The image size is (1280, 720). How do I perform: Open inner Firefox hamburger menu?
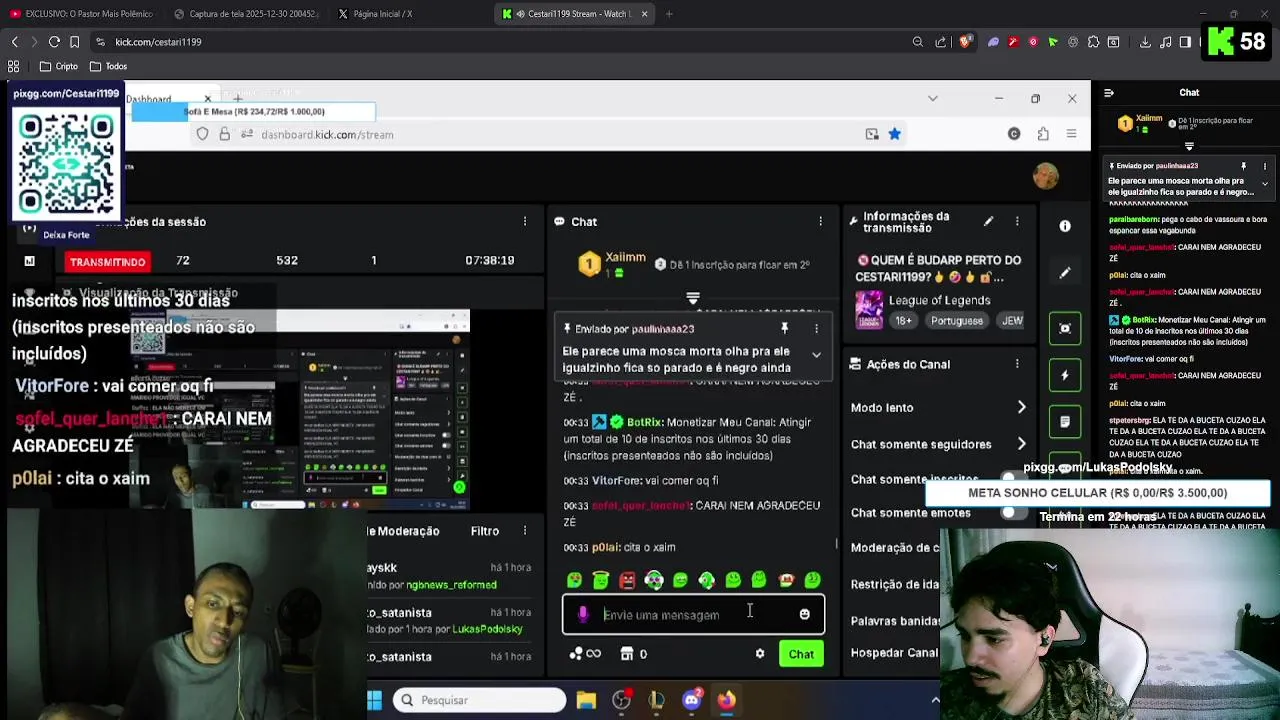coord(1071,134)
